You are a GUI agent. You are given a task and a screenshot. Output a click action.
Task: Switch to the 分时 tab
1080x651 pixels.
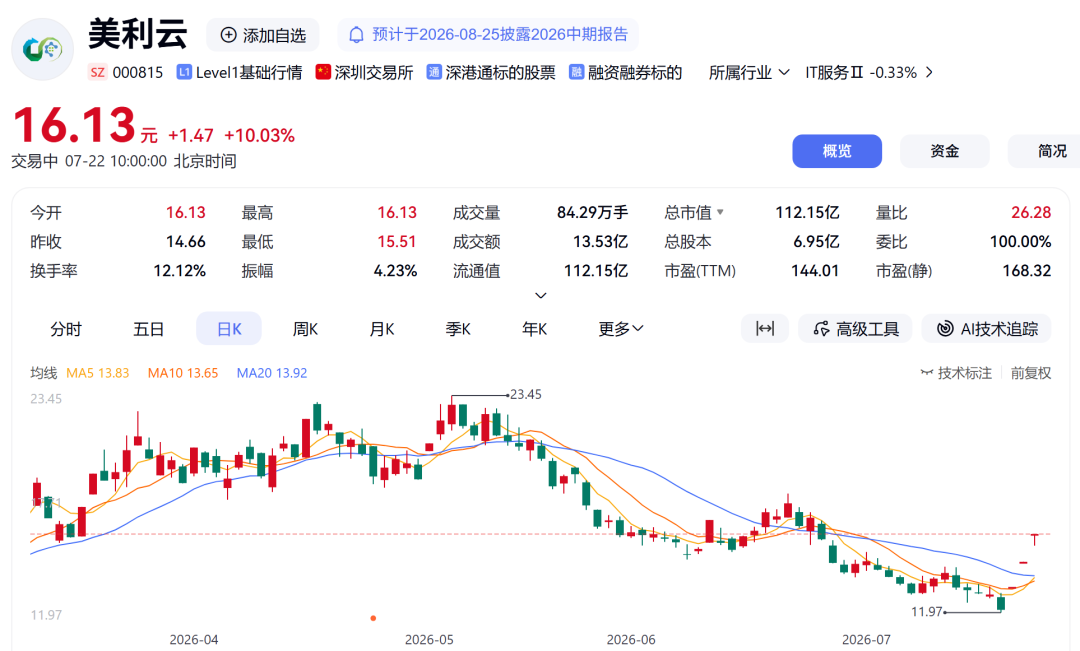pos(66,329)
